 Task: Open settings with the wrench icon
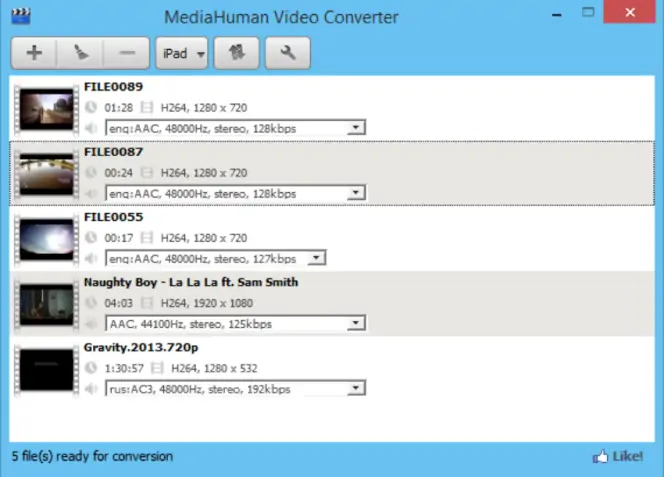coord(288,53)
